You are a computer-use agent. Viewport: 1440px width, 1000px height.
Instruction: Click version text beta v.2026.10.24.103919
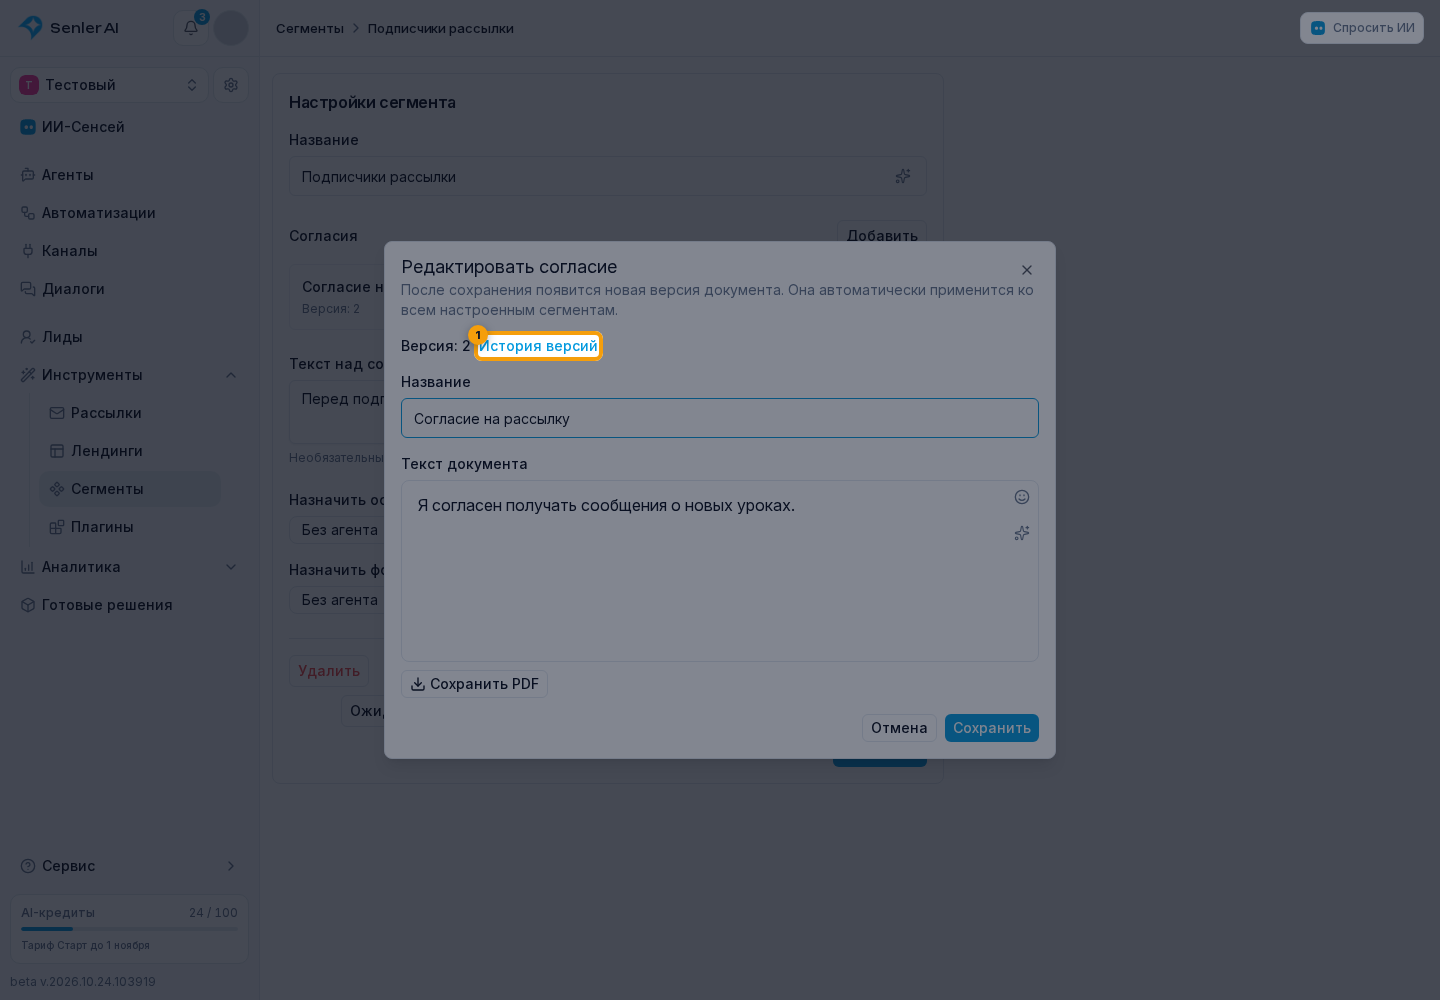pyautogui.click(x=83, y=982)
